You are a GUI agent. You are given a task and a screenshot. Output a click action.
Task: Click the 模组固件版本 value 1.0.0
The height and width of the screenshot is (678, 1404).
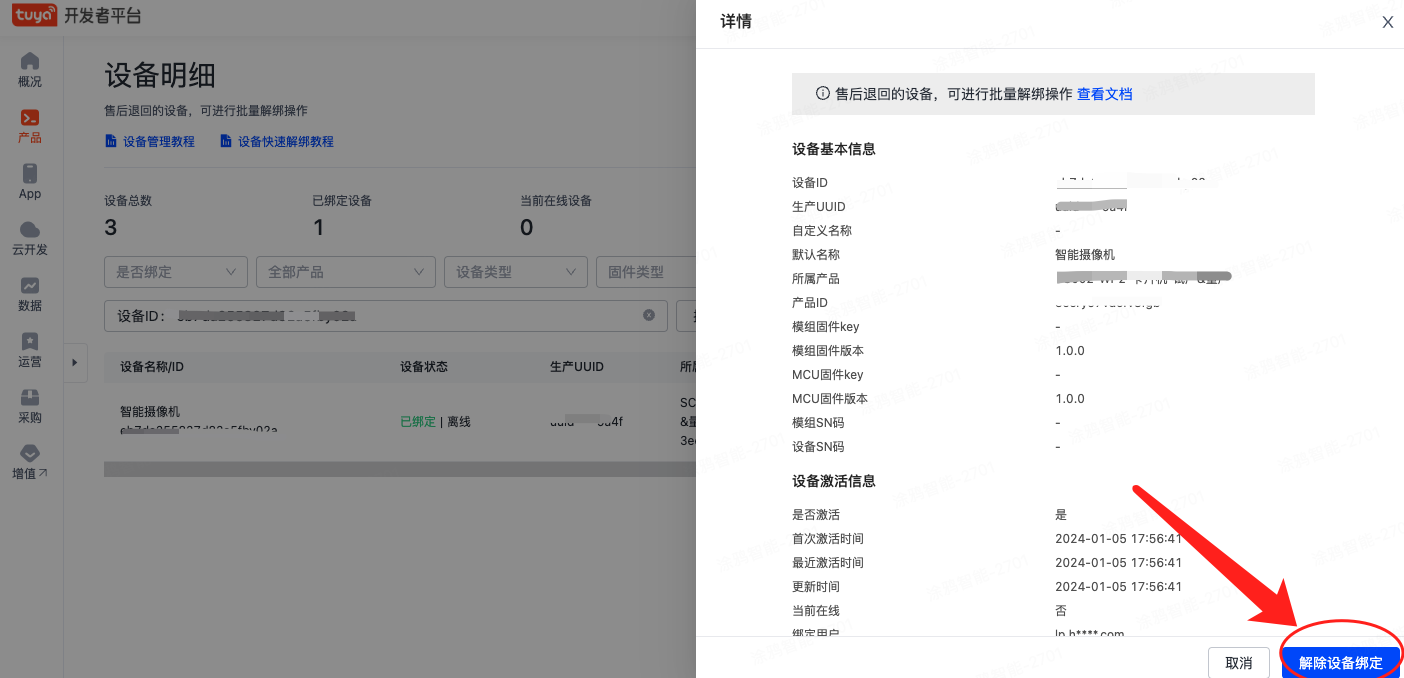(x=1070, y=351)
